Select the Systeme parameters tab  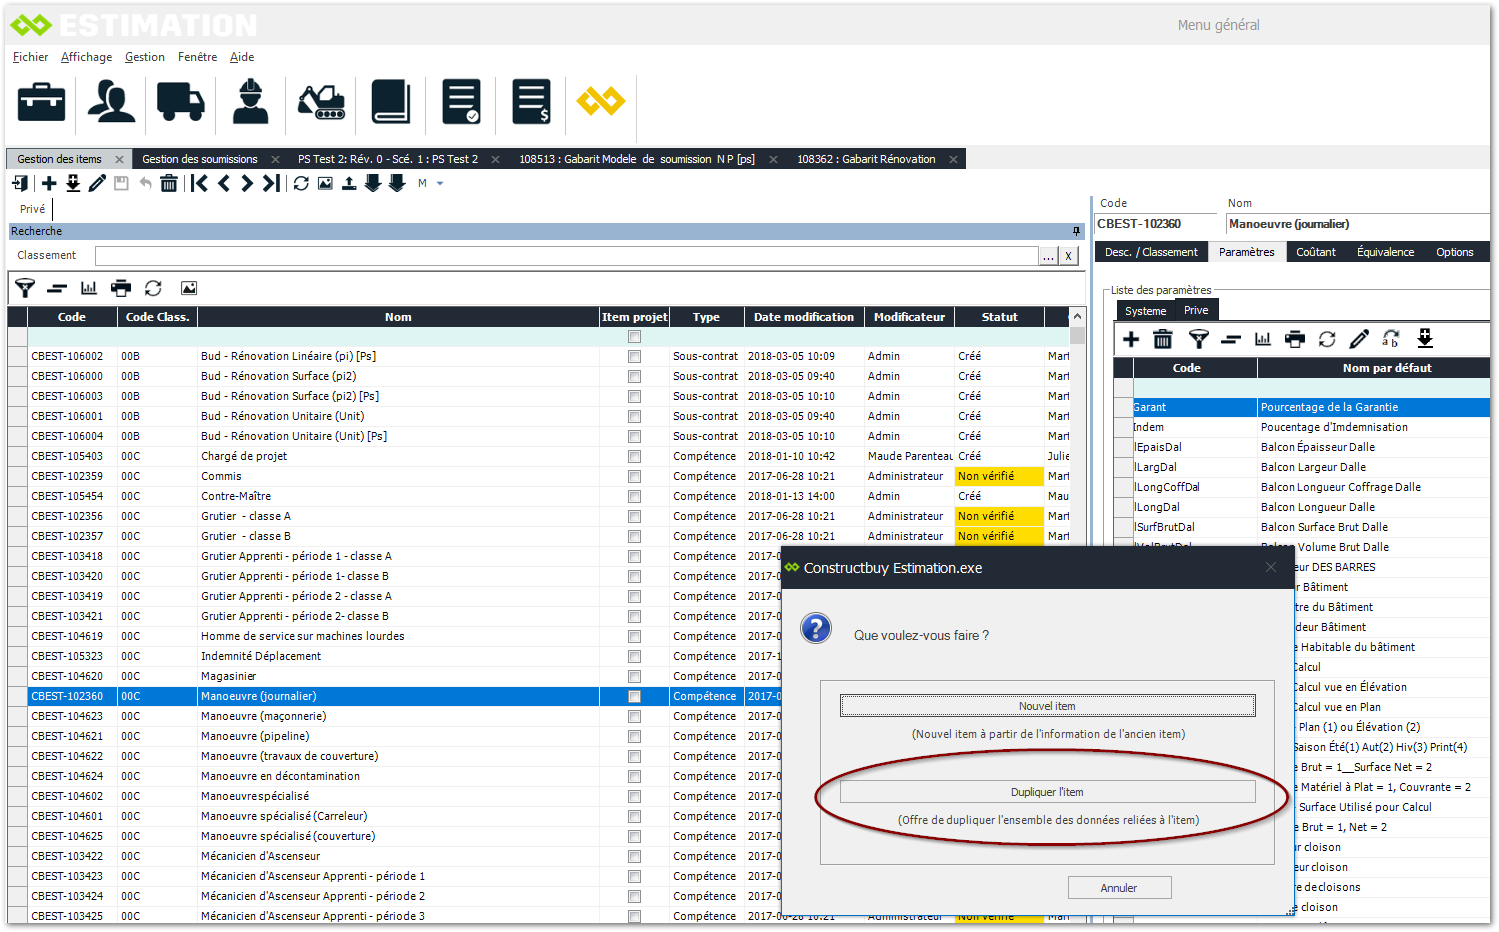(1145, 310)
